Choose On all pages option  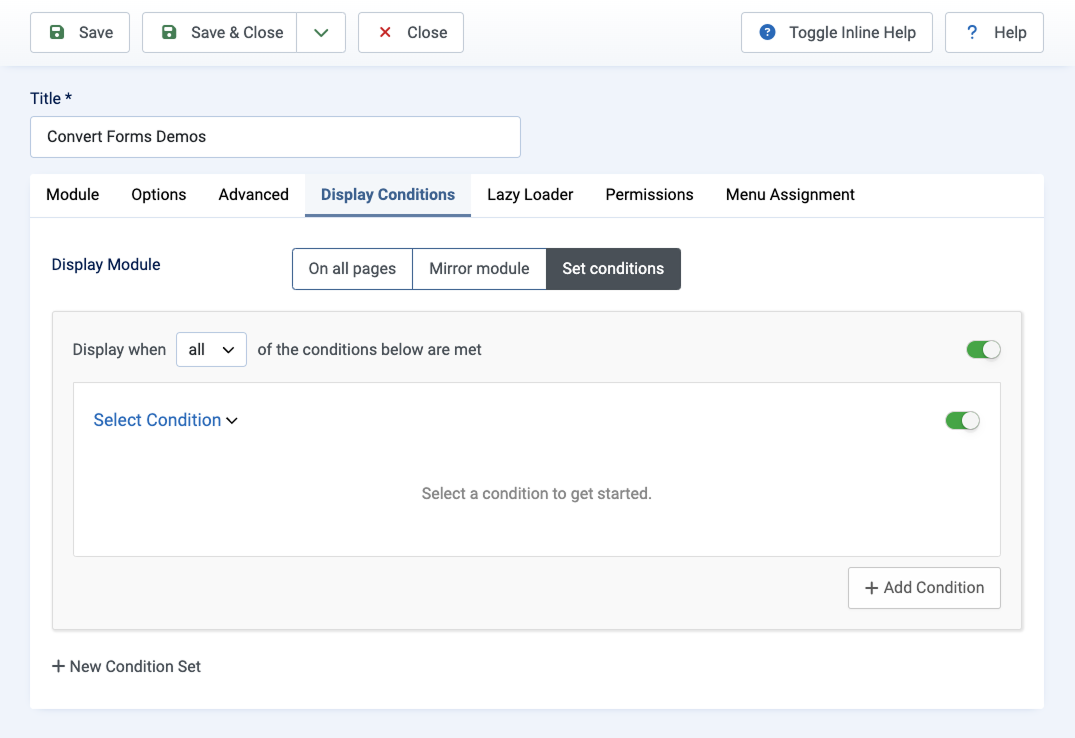pyautogui.click(x=352, y=269)
